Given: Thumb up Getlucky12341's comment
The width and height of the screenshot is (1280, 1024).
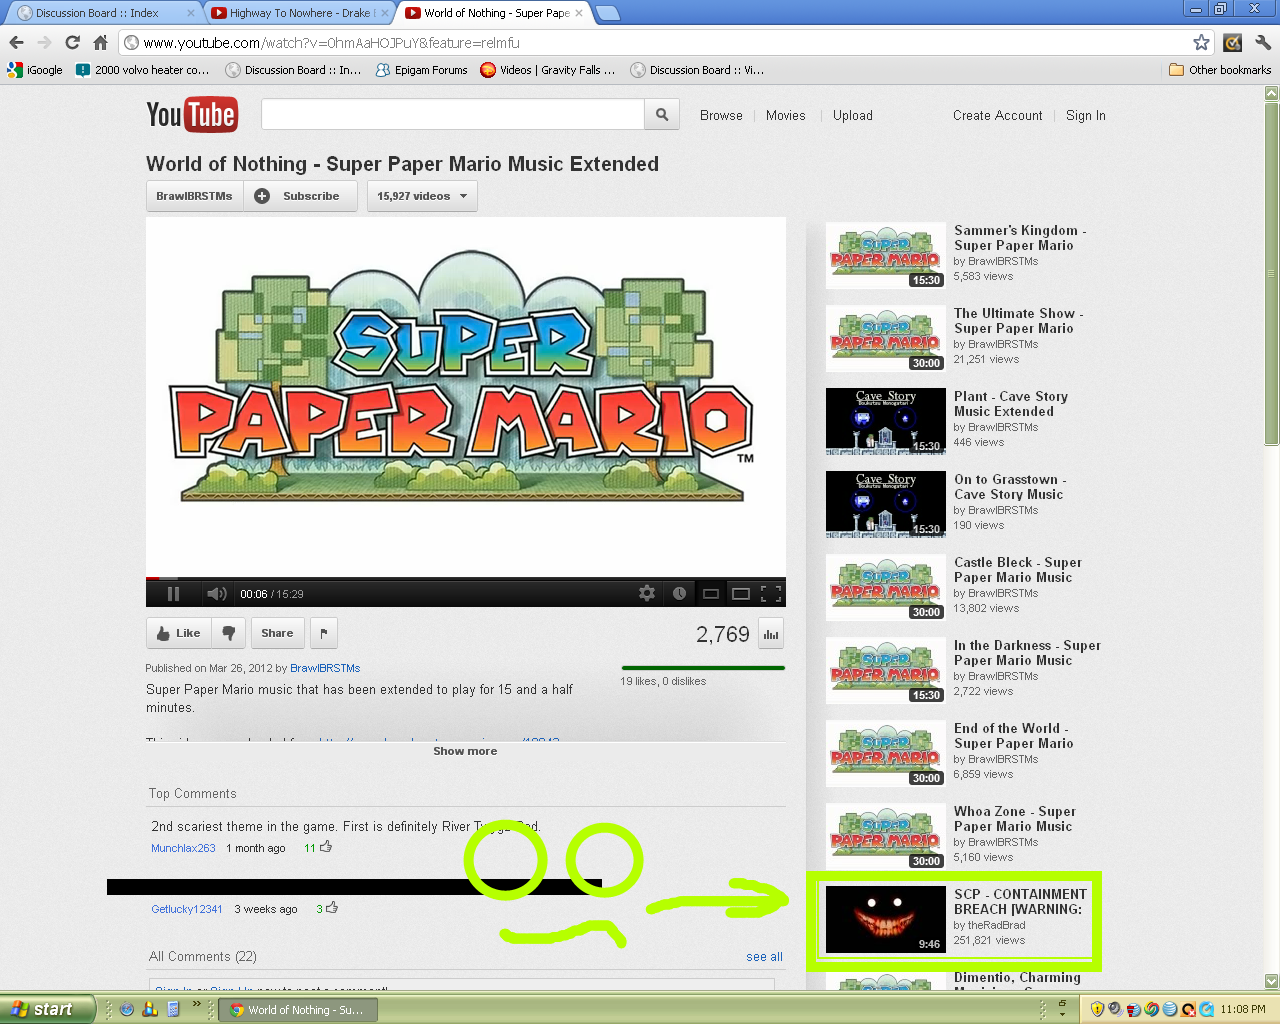Looking at the screenshot, I should 332,908.
